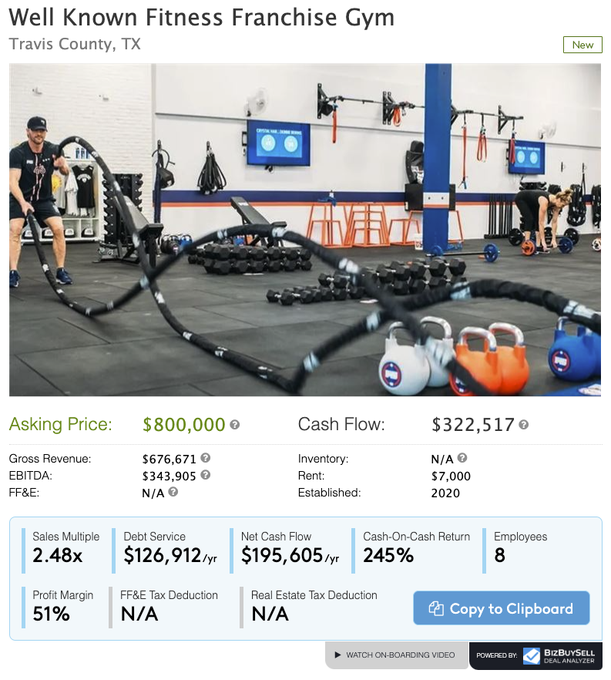This screenshot has width=611, height=680.
Task: Select the Profit Margin metric tile
Action: tap(65, 605)
